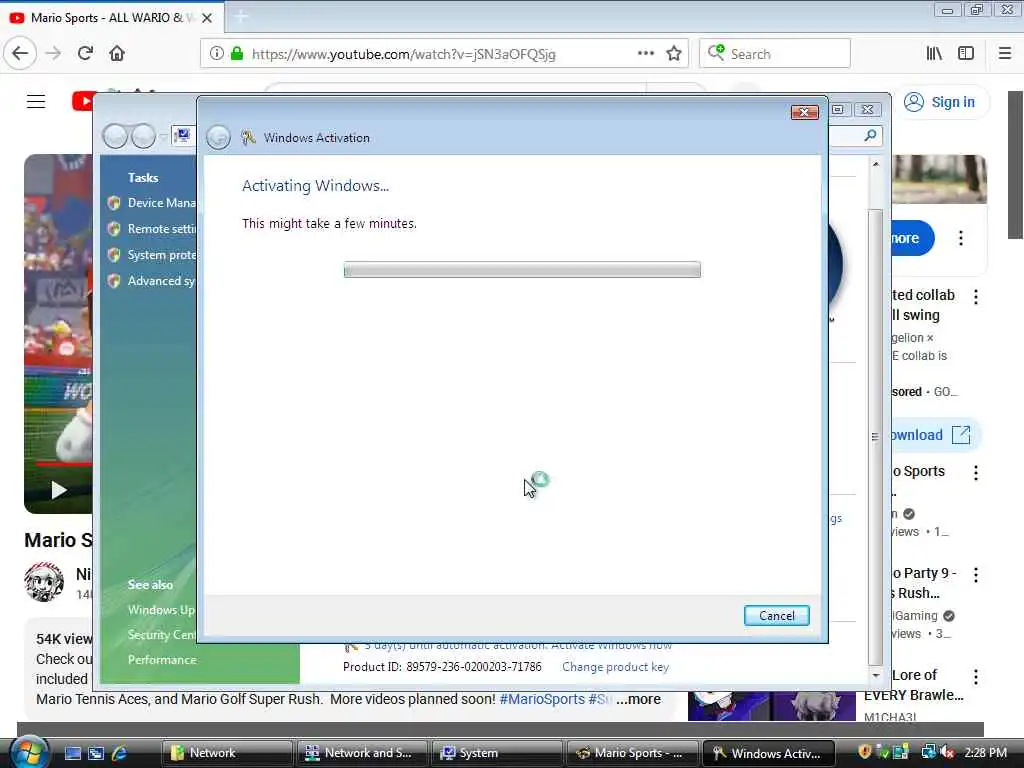
Task: Open options menu for Sports video suggestion
Action: [976, 473]
